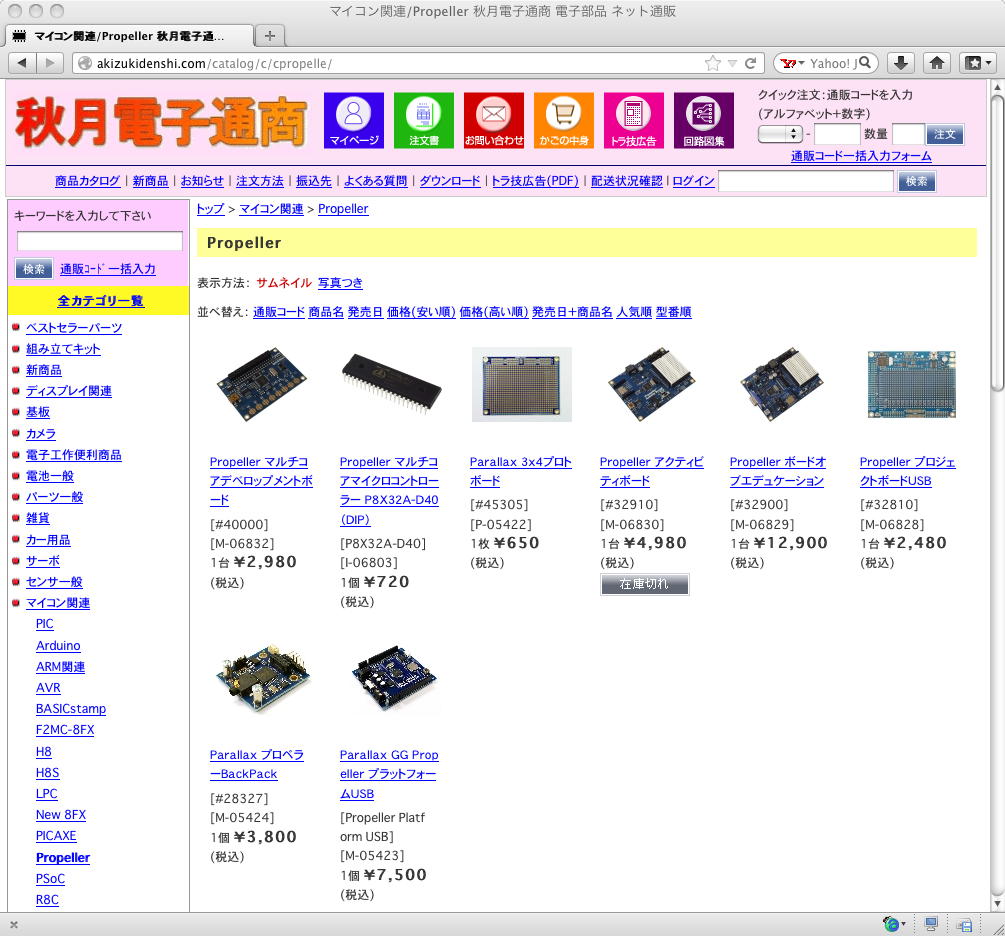The image size is (1005, 936).
Task: Open 注文方法 in navigation bar
Action: (260, 181)
